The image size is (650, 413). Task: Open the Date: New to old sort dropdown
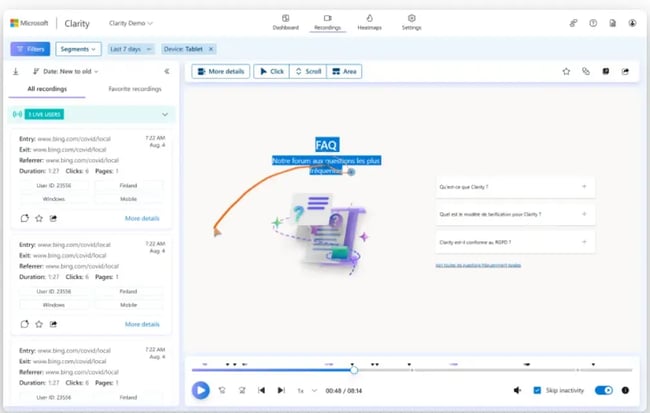click(x=65, y=71)
